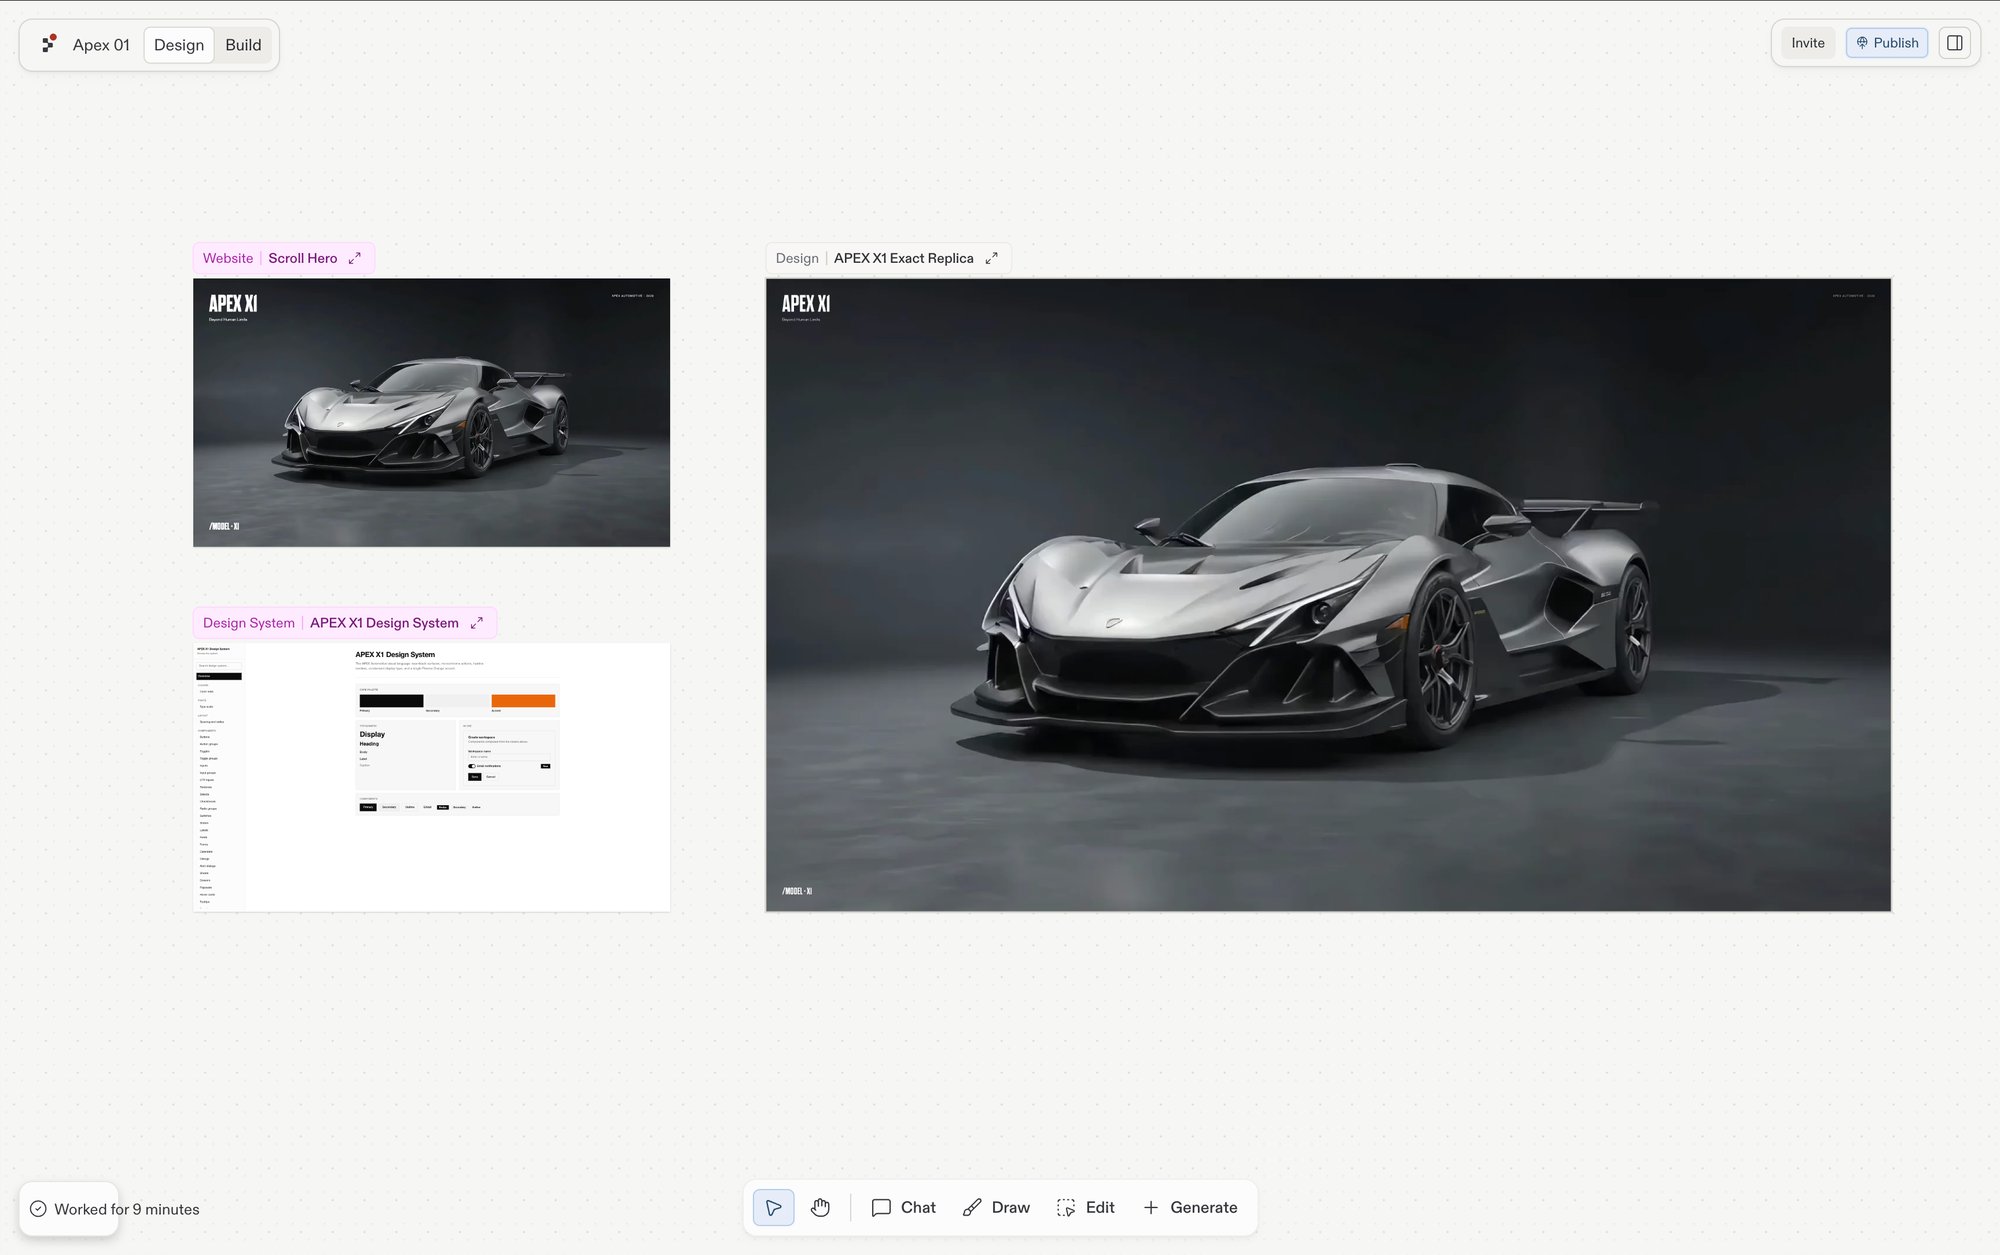The width and height of the screenshot is (2000, 1255).
Task: Expand the APEX X1 Exact Replica frame
Action: coord(992,258)
